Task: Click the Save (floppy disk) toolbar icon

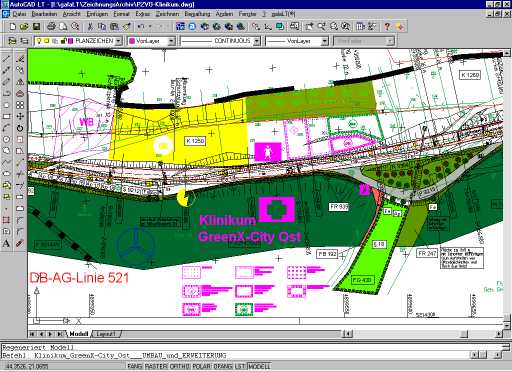Action: click(x=36, y=27)
